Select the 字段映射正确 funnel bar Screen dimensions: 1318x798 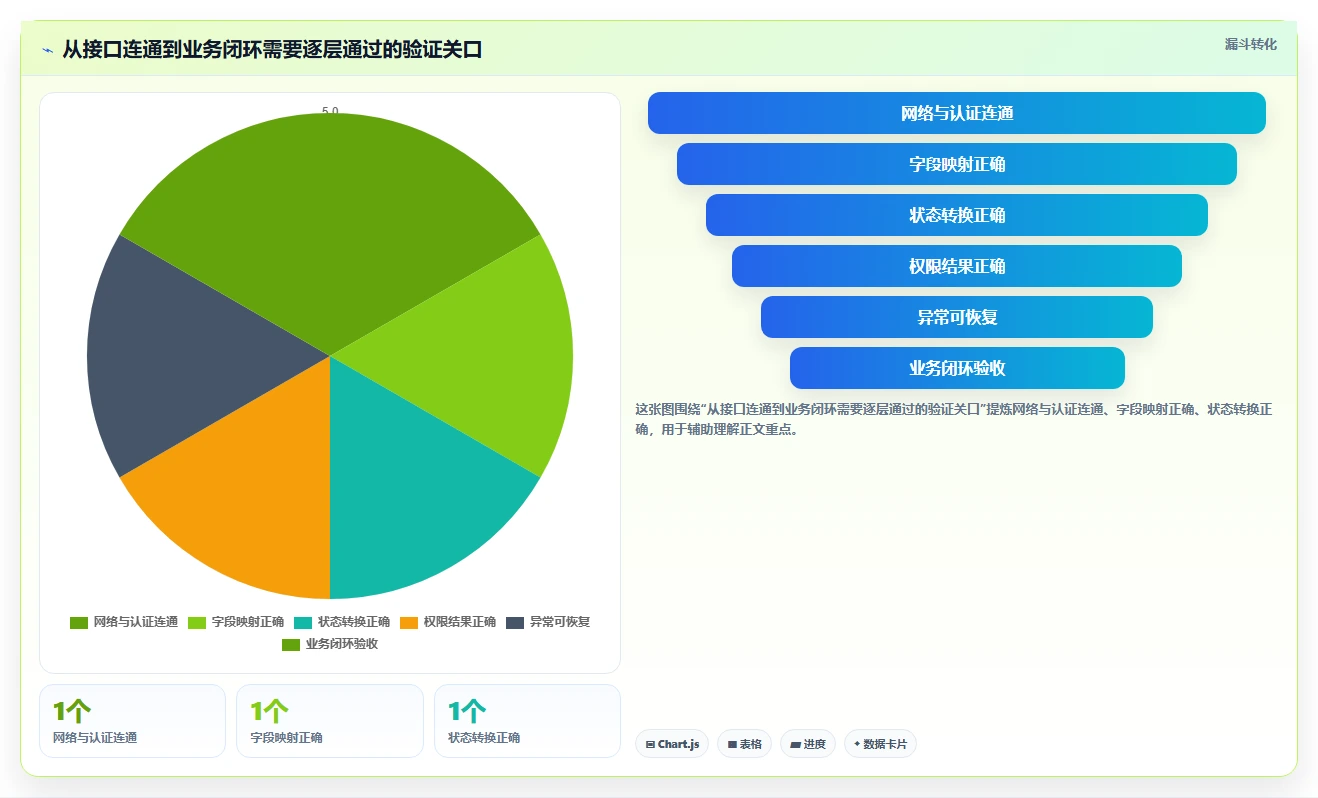click(957, 164)
